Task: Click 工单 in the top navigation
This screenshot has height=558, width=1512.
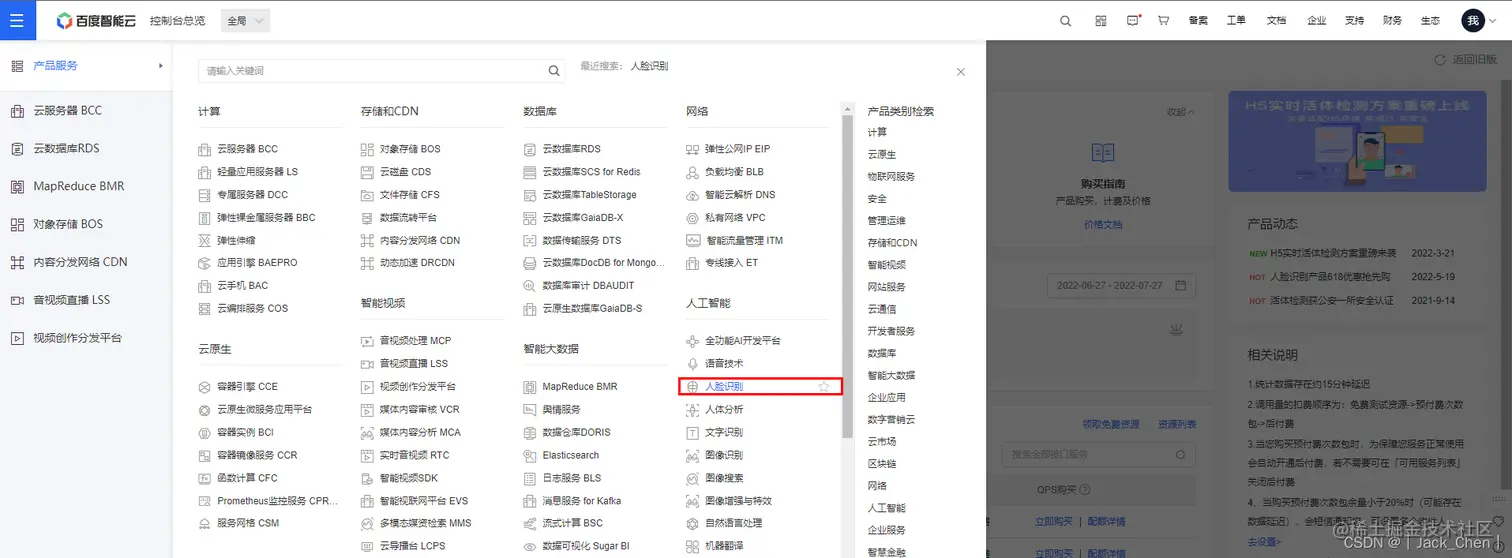Action: click(x=1236, y=20)
